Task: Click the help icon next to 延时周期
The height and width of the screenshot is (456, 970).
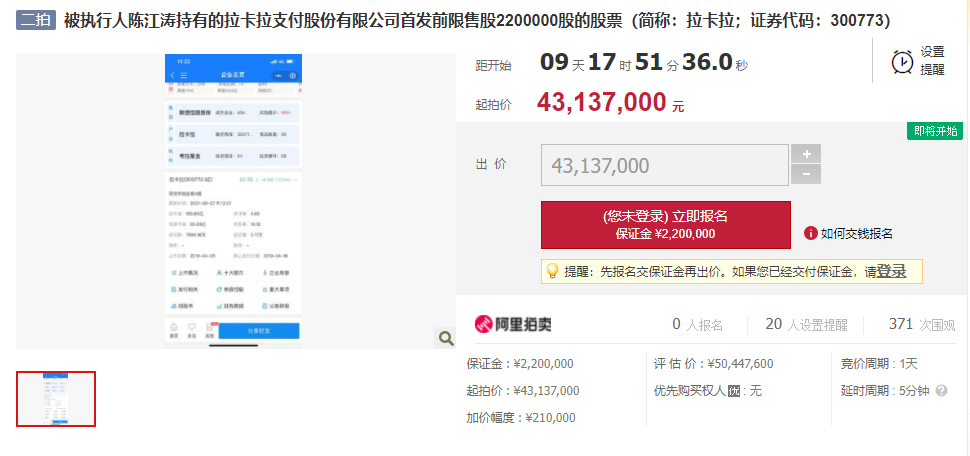Action: [x=942, y=391]
